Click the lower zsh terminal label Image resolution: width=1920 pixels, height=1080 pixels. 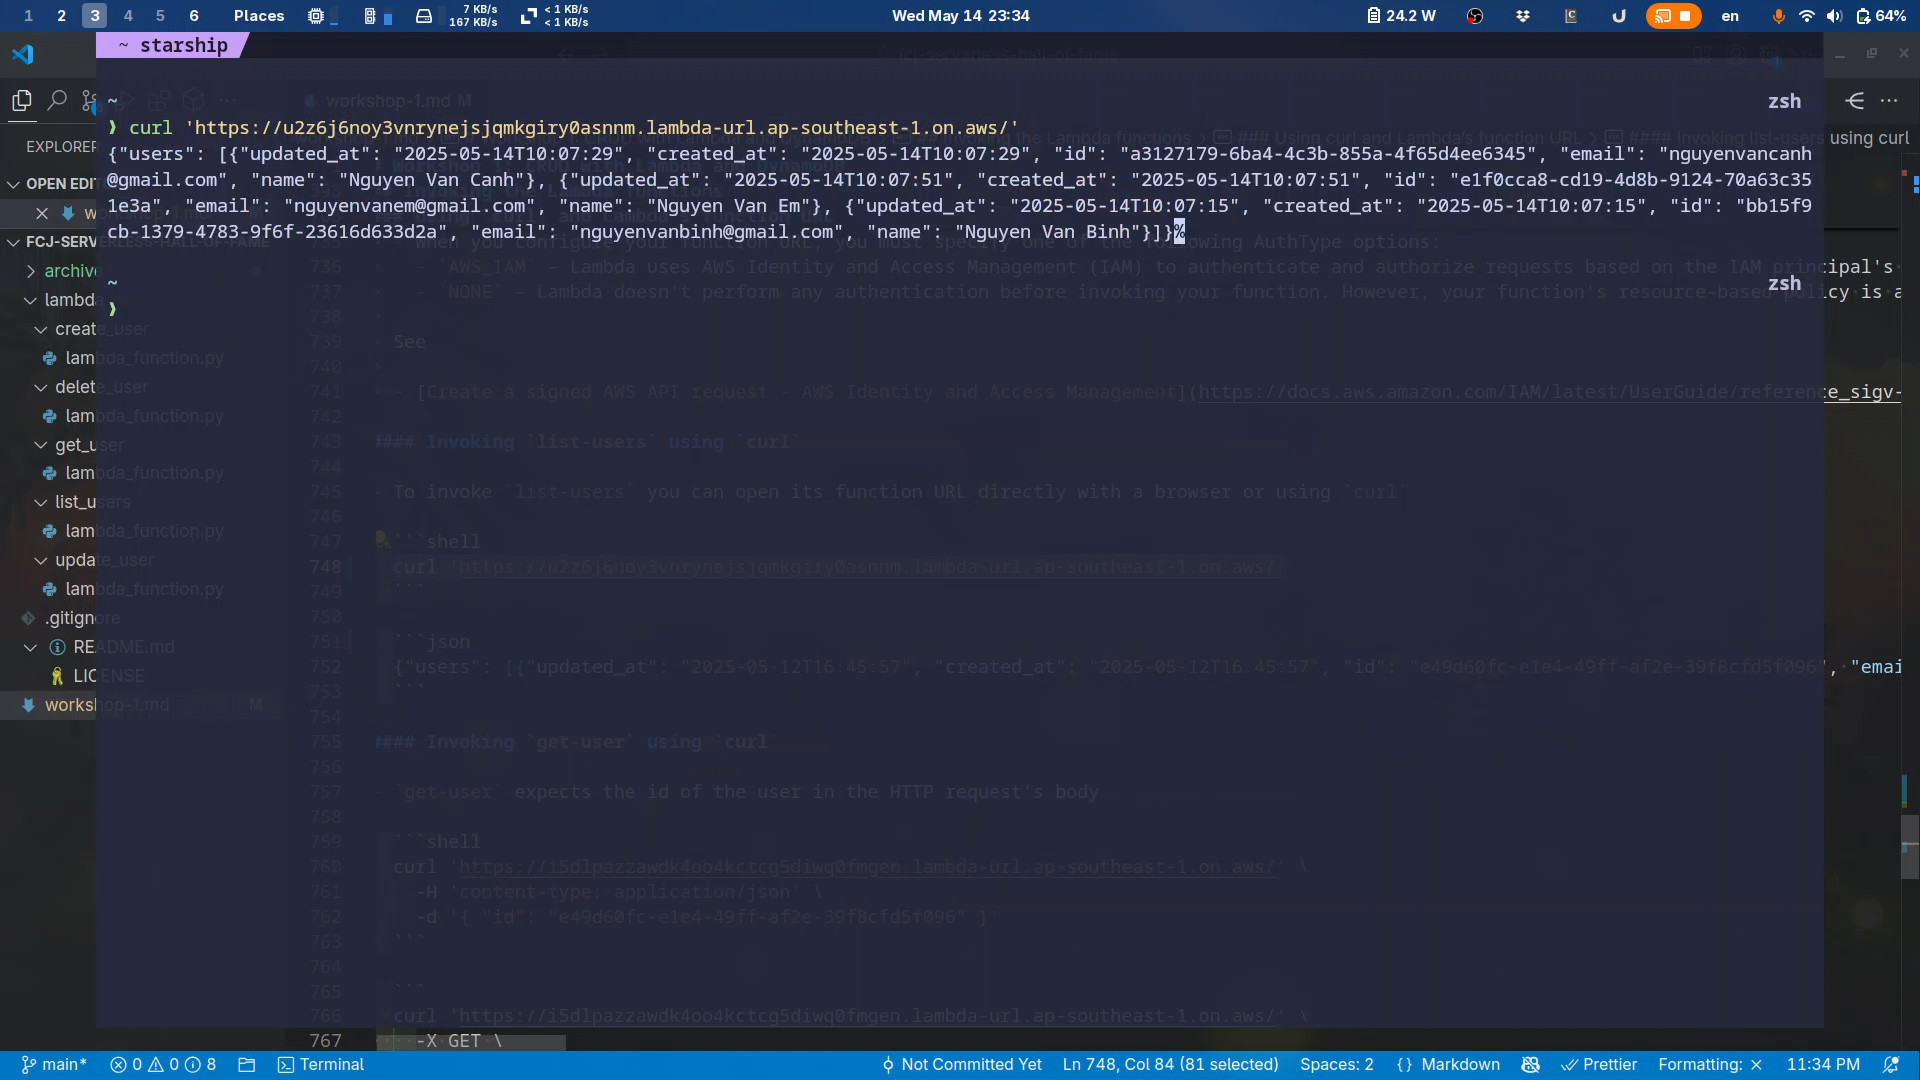pos(1784,283)
